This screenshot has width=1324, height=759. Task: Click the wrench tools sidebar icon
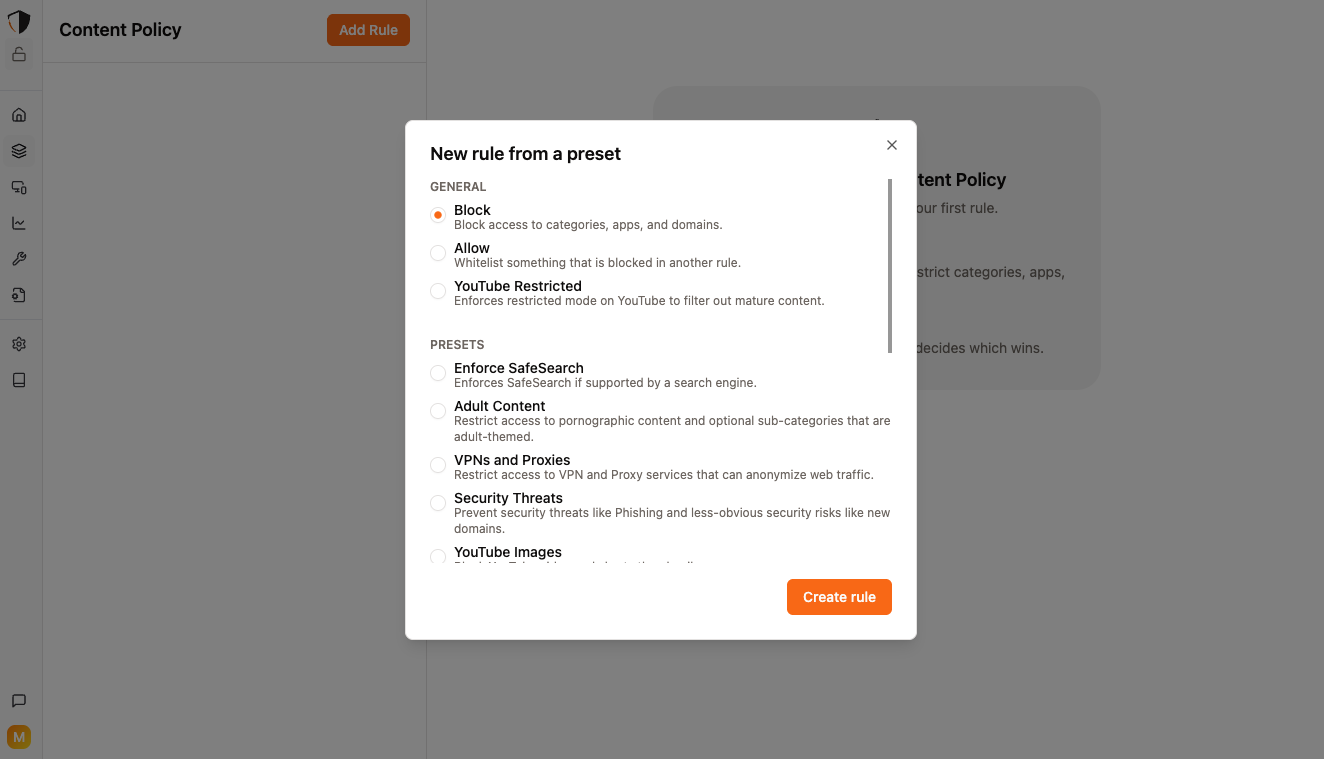point(19,259)
